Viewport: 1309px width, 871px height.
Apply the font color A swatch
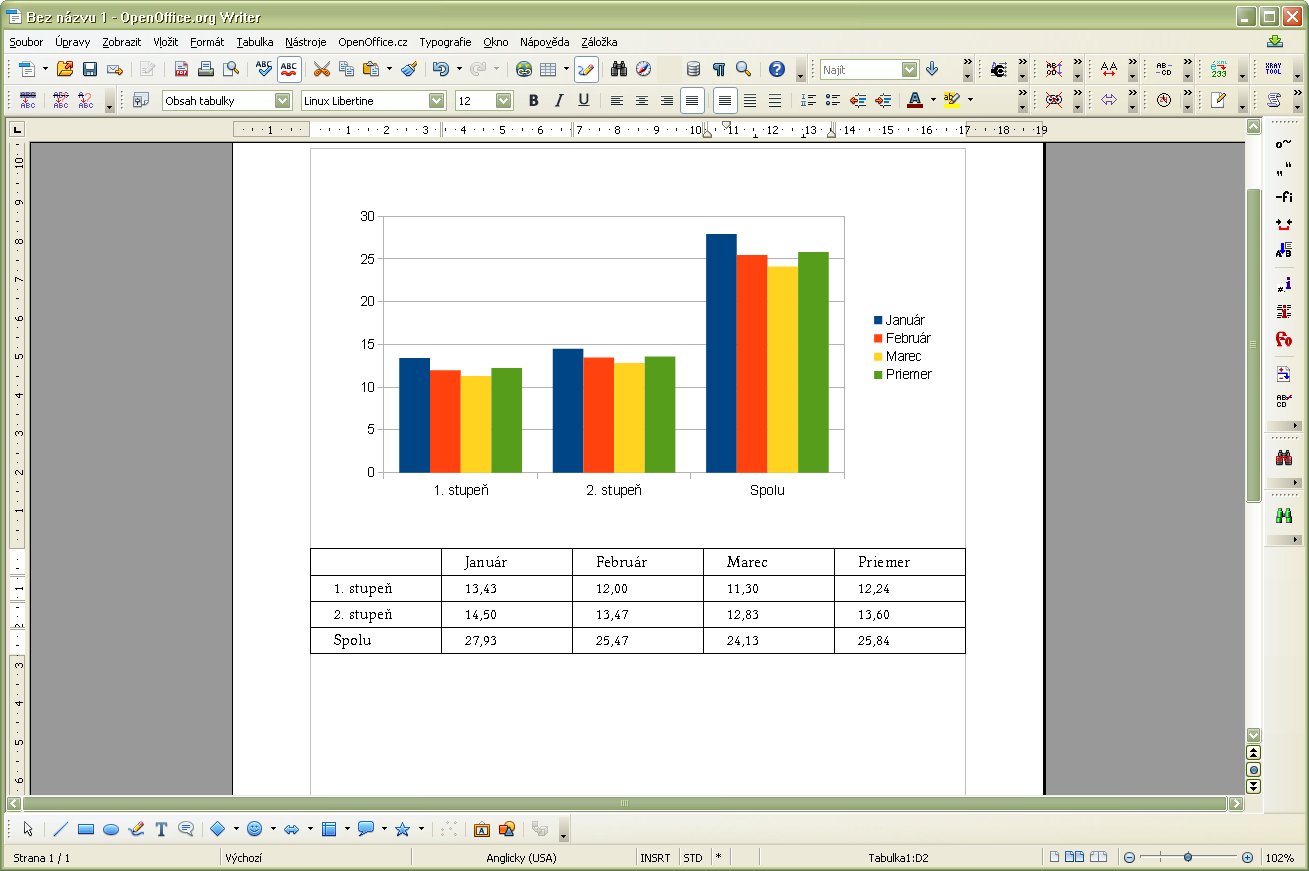point(914,100)
